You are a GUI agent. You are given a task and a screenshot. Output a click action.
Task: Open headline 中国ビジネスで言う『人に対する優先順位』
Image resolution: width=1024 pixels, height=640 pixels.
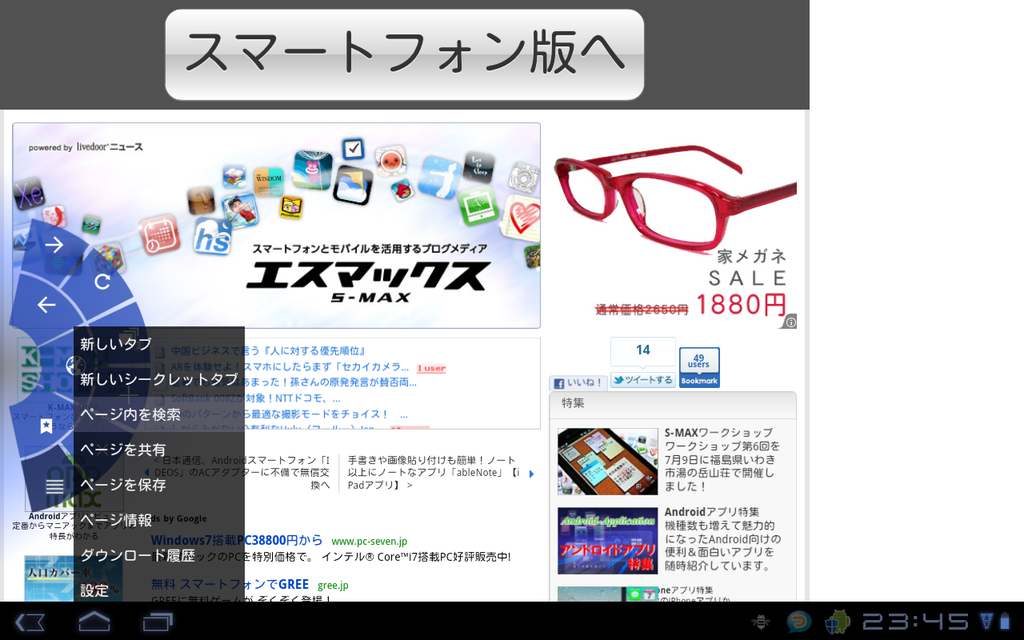(x=269, y=351)
